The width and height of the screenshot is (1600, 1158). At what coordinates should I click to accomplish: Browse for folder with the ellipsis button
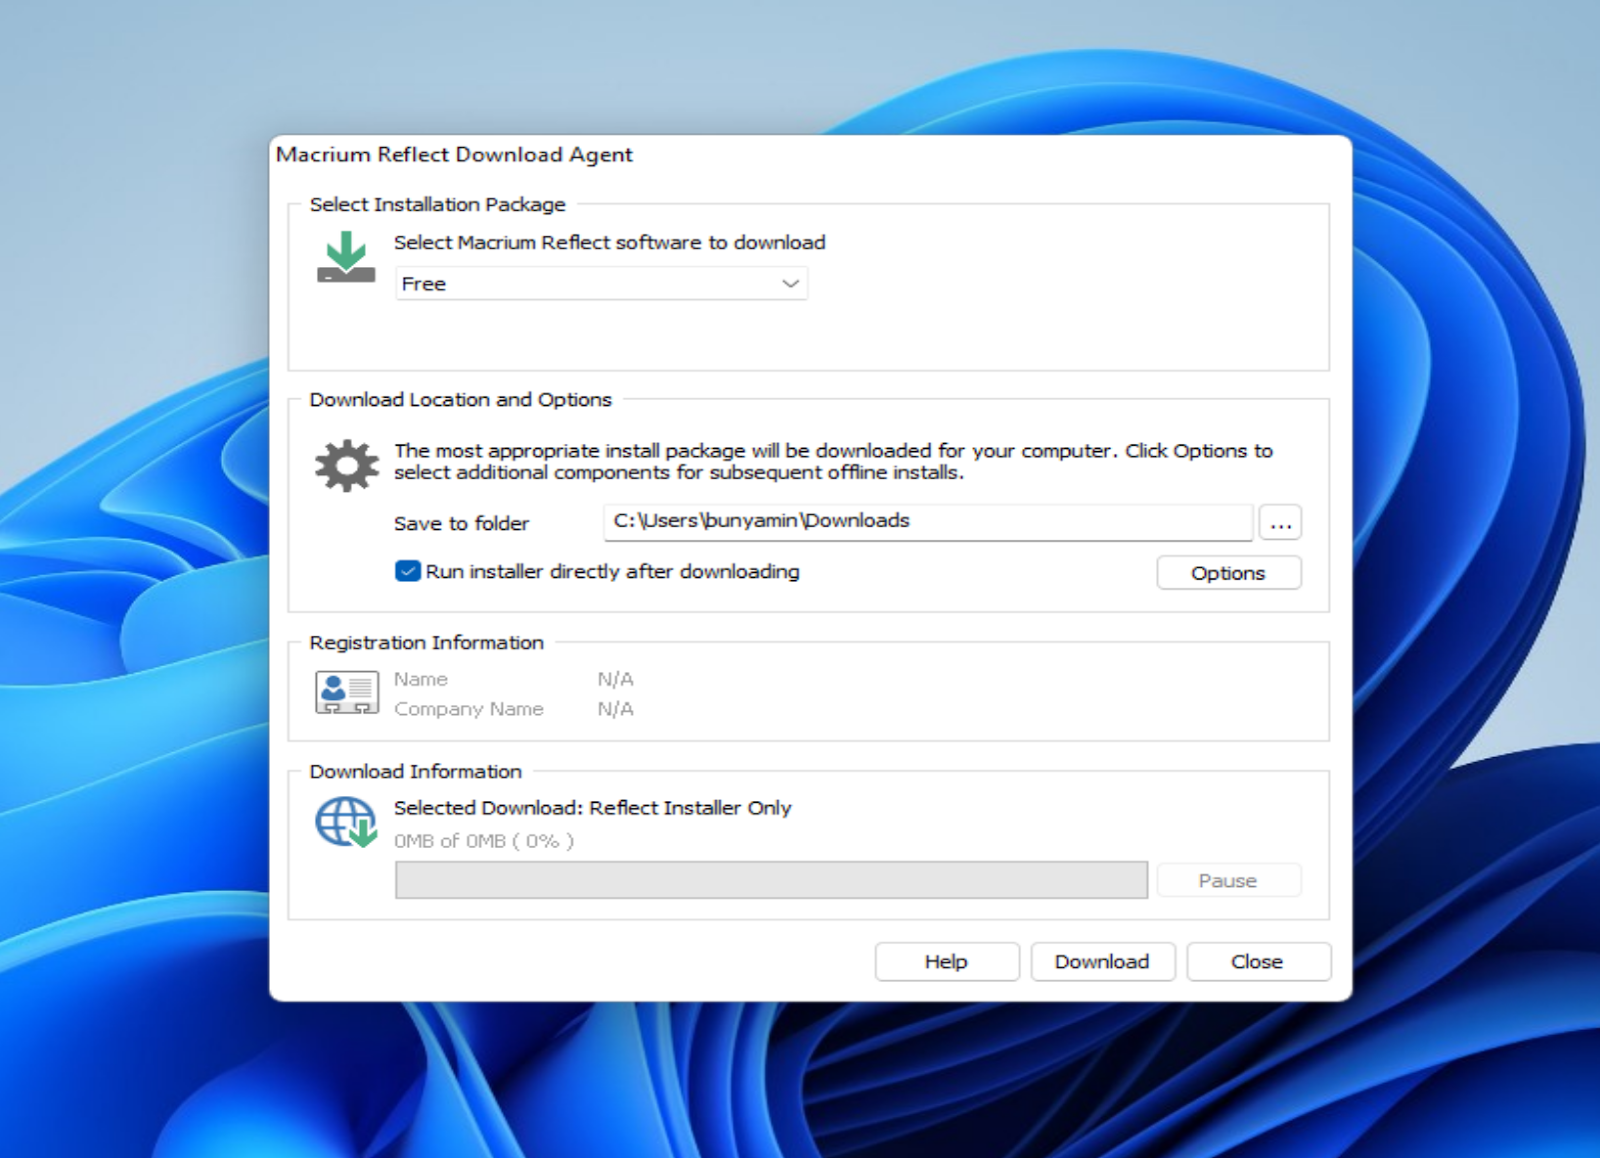[x=1280, y=523]
